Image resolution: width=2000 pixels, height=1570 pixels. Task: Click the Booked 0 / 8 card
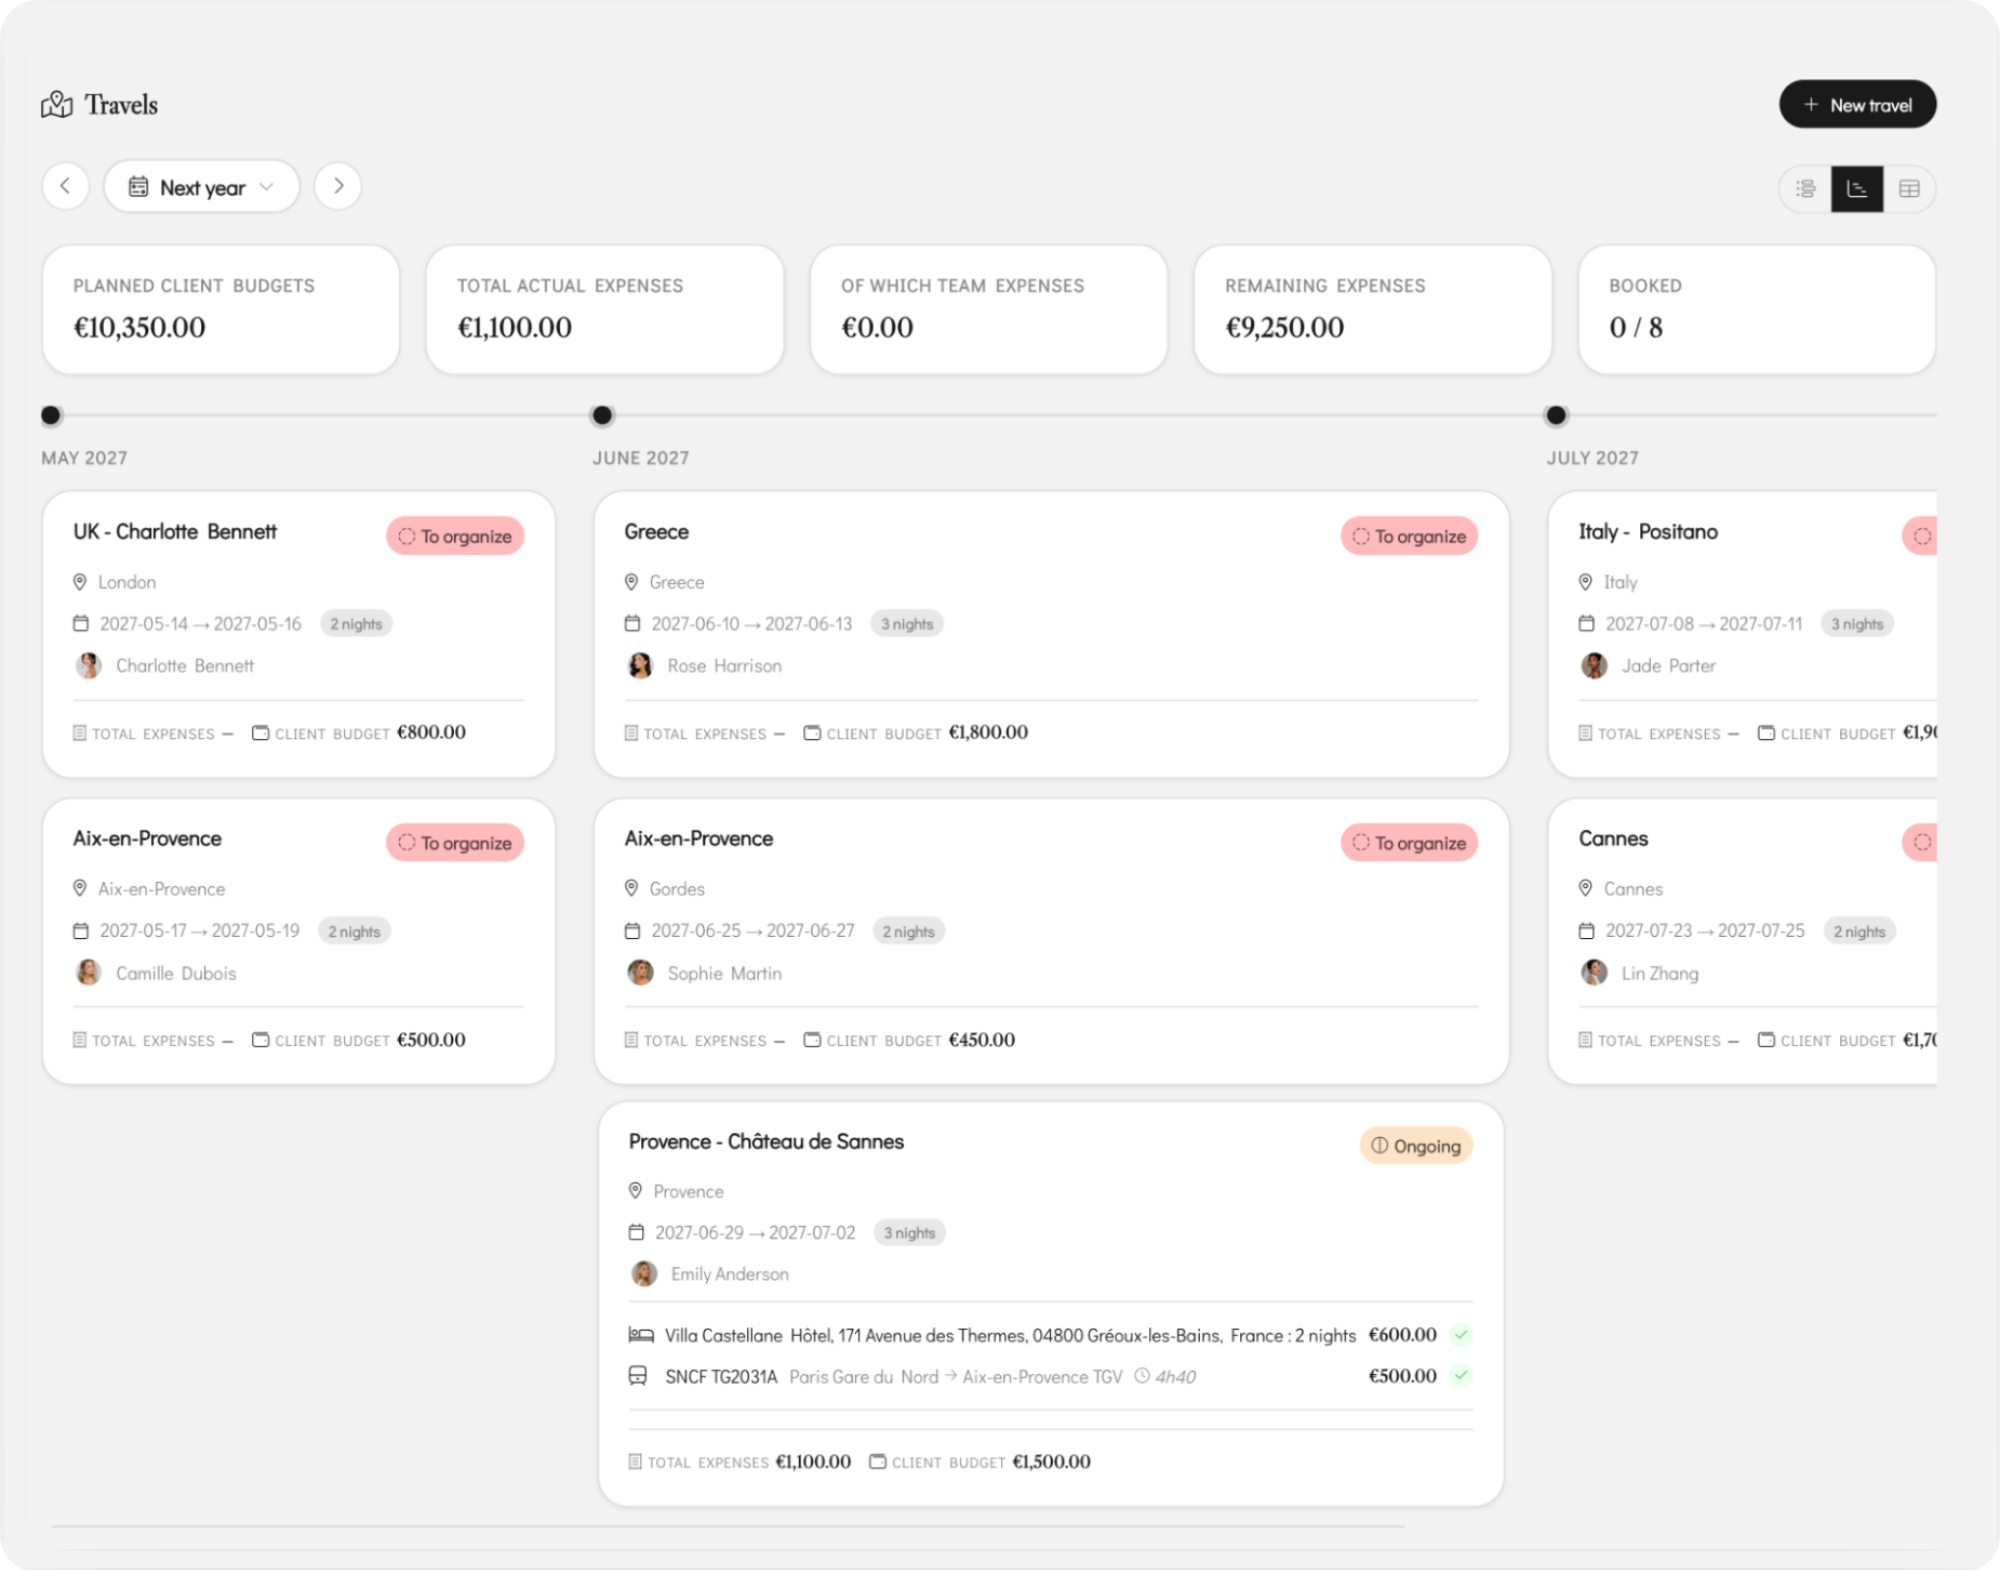[1757, 310]
